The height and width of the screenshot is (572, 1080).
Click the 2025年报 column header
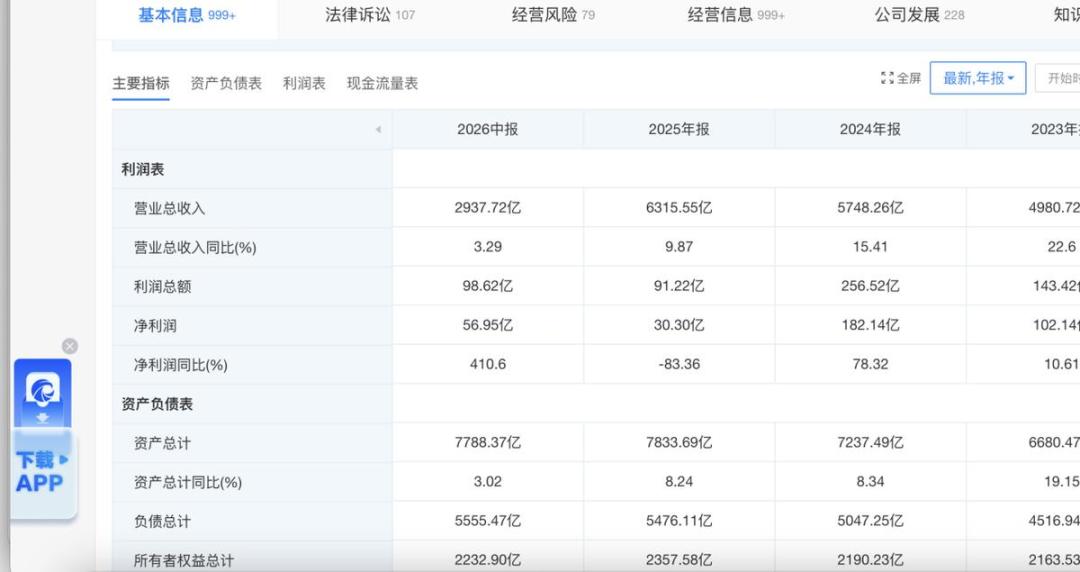tap(679, 130)
